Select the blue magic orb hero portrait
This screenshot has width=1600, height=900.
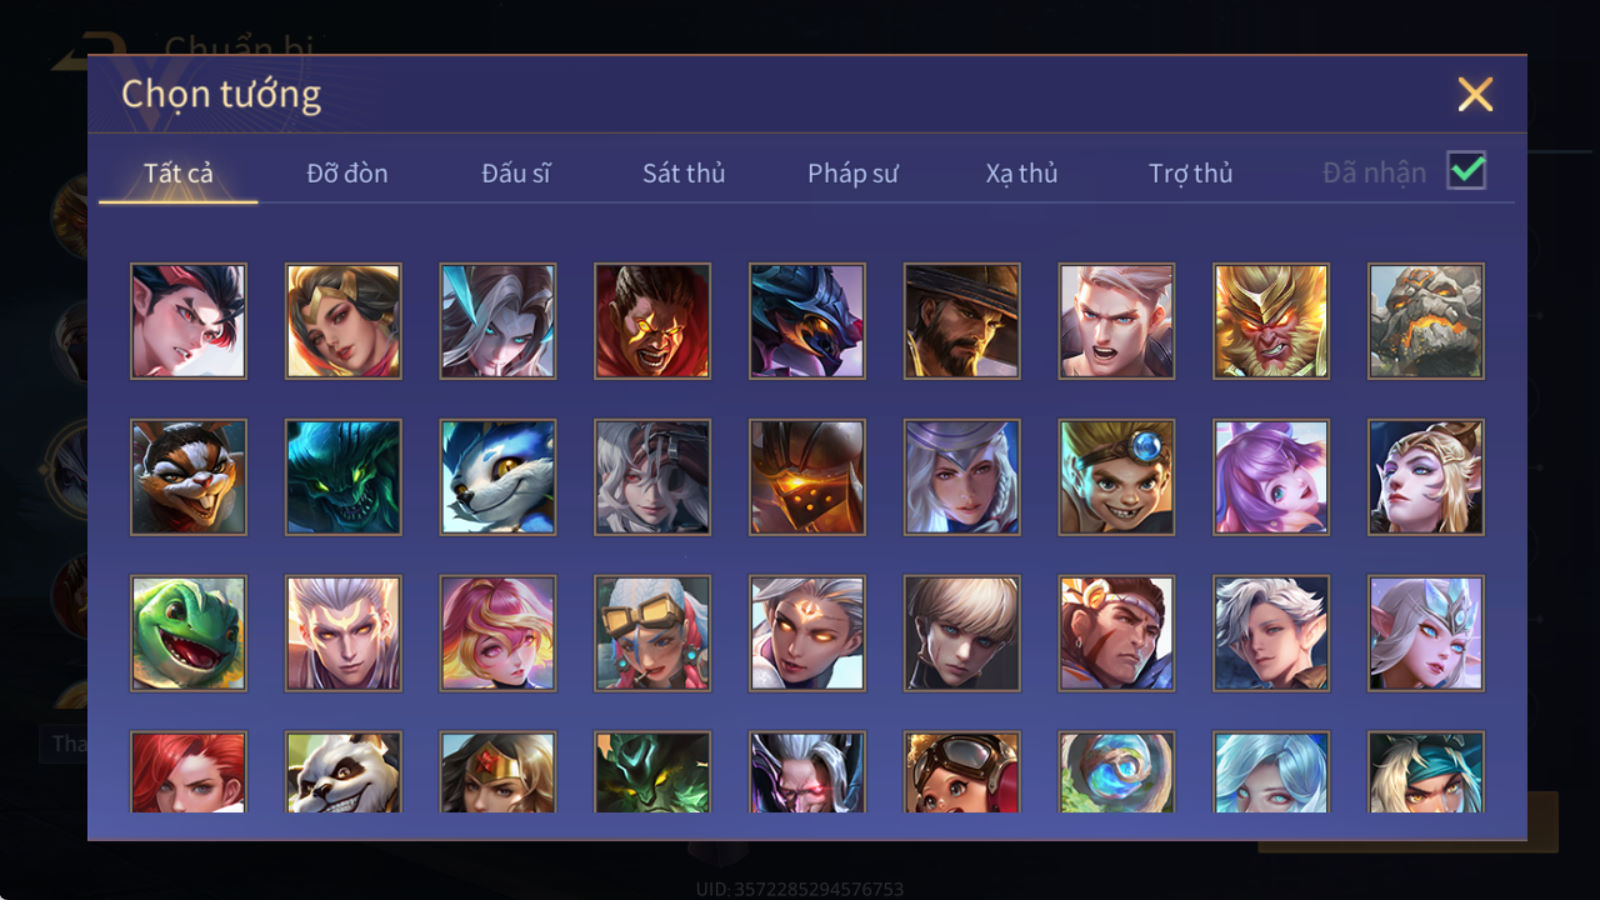pyautogui.click(x=1116, y=771)
